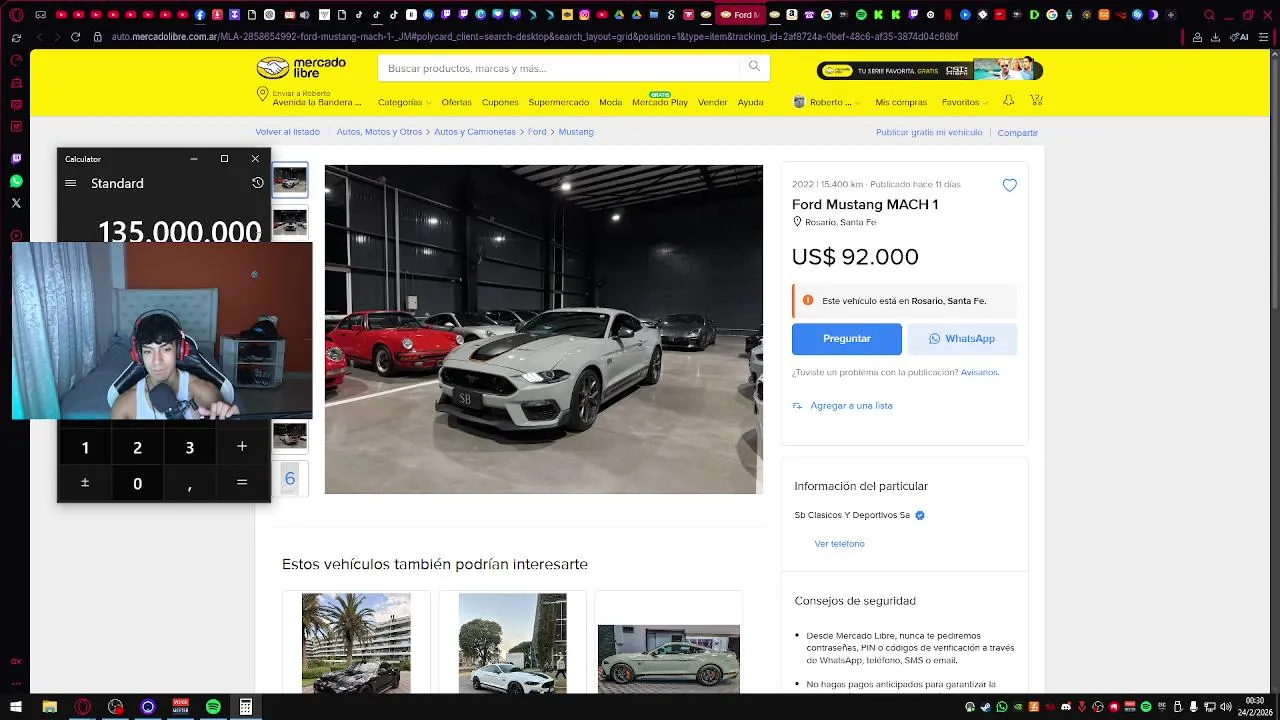Click the Compartir link

pyautogui.click(x=1018, y=132)
